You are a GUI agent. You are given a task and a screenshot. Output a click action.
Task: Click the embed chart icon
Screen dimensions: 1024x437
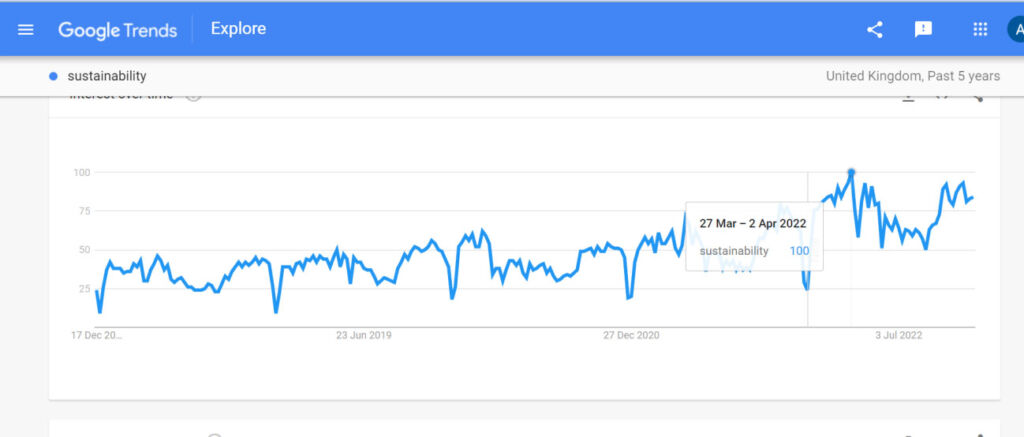(x=942, y=96)
